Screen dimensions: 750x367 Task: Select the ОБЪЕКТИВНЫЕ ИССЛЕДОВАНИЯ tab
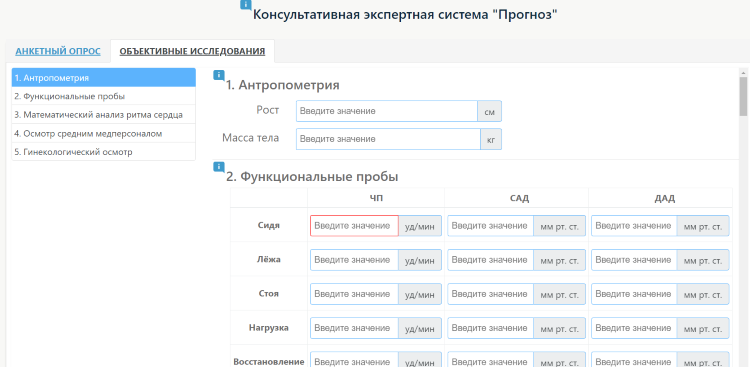(x=192, y=51)
